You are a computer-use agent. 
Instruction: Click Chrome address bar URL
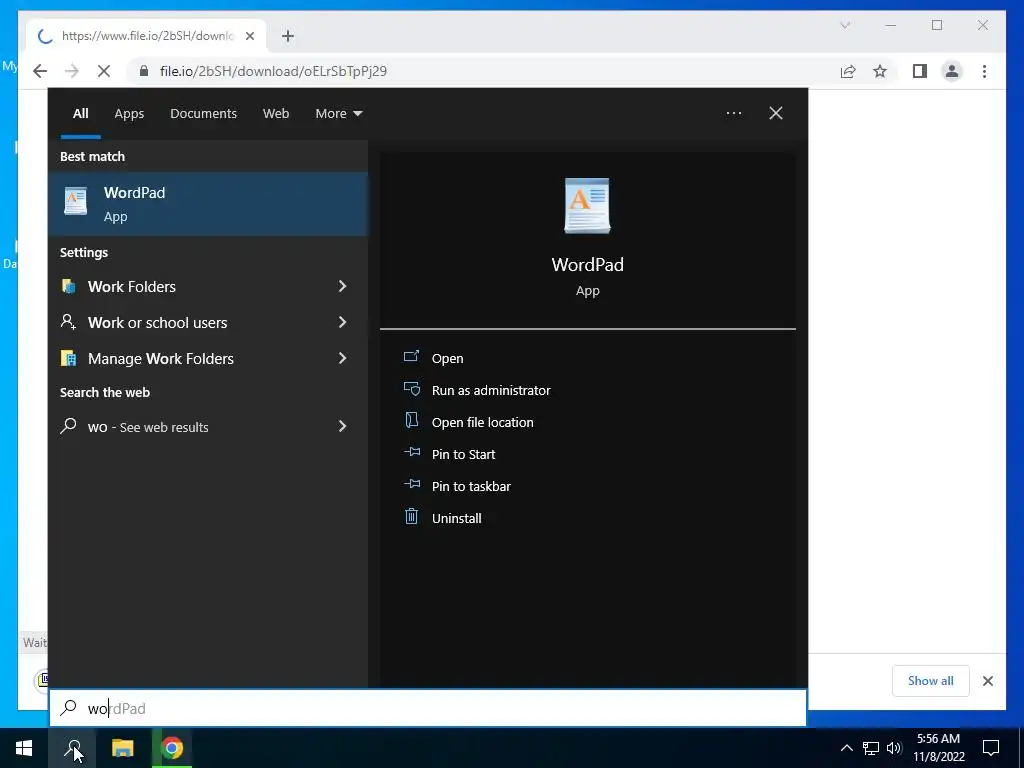coord(273,71)
